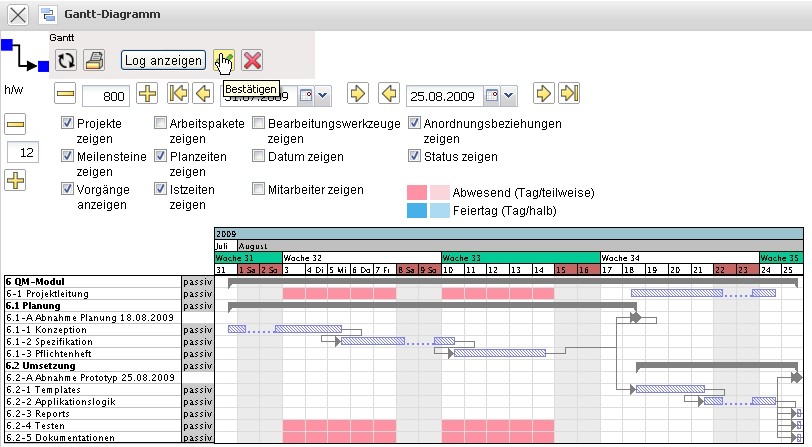Uncheck Projekte zeigen checkbox

click(67, 124)
